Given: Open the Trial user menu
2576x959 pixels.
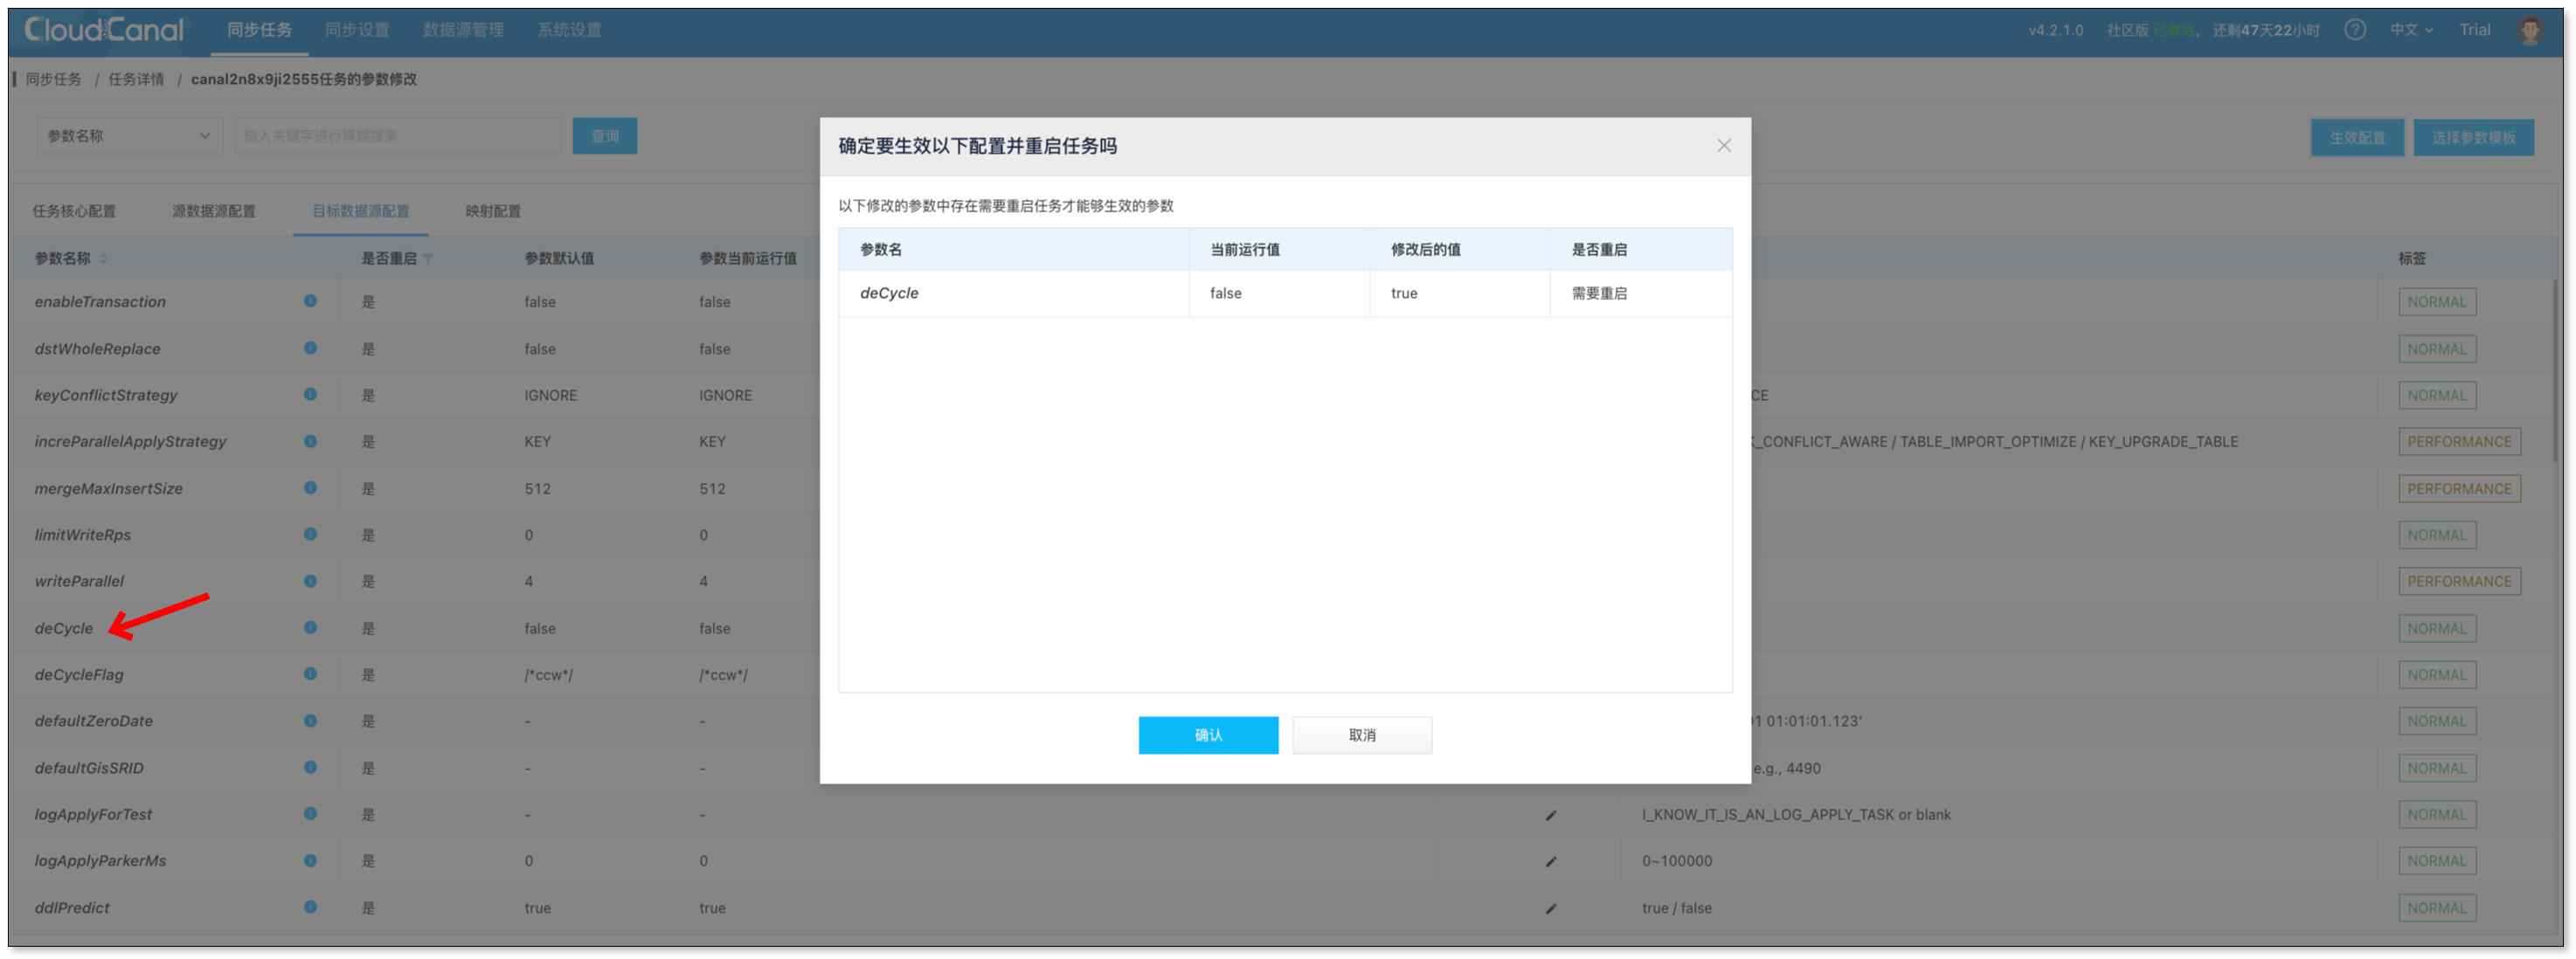Looking at the screenshot, I should click(x=2474, y=30).
